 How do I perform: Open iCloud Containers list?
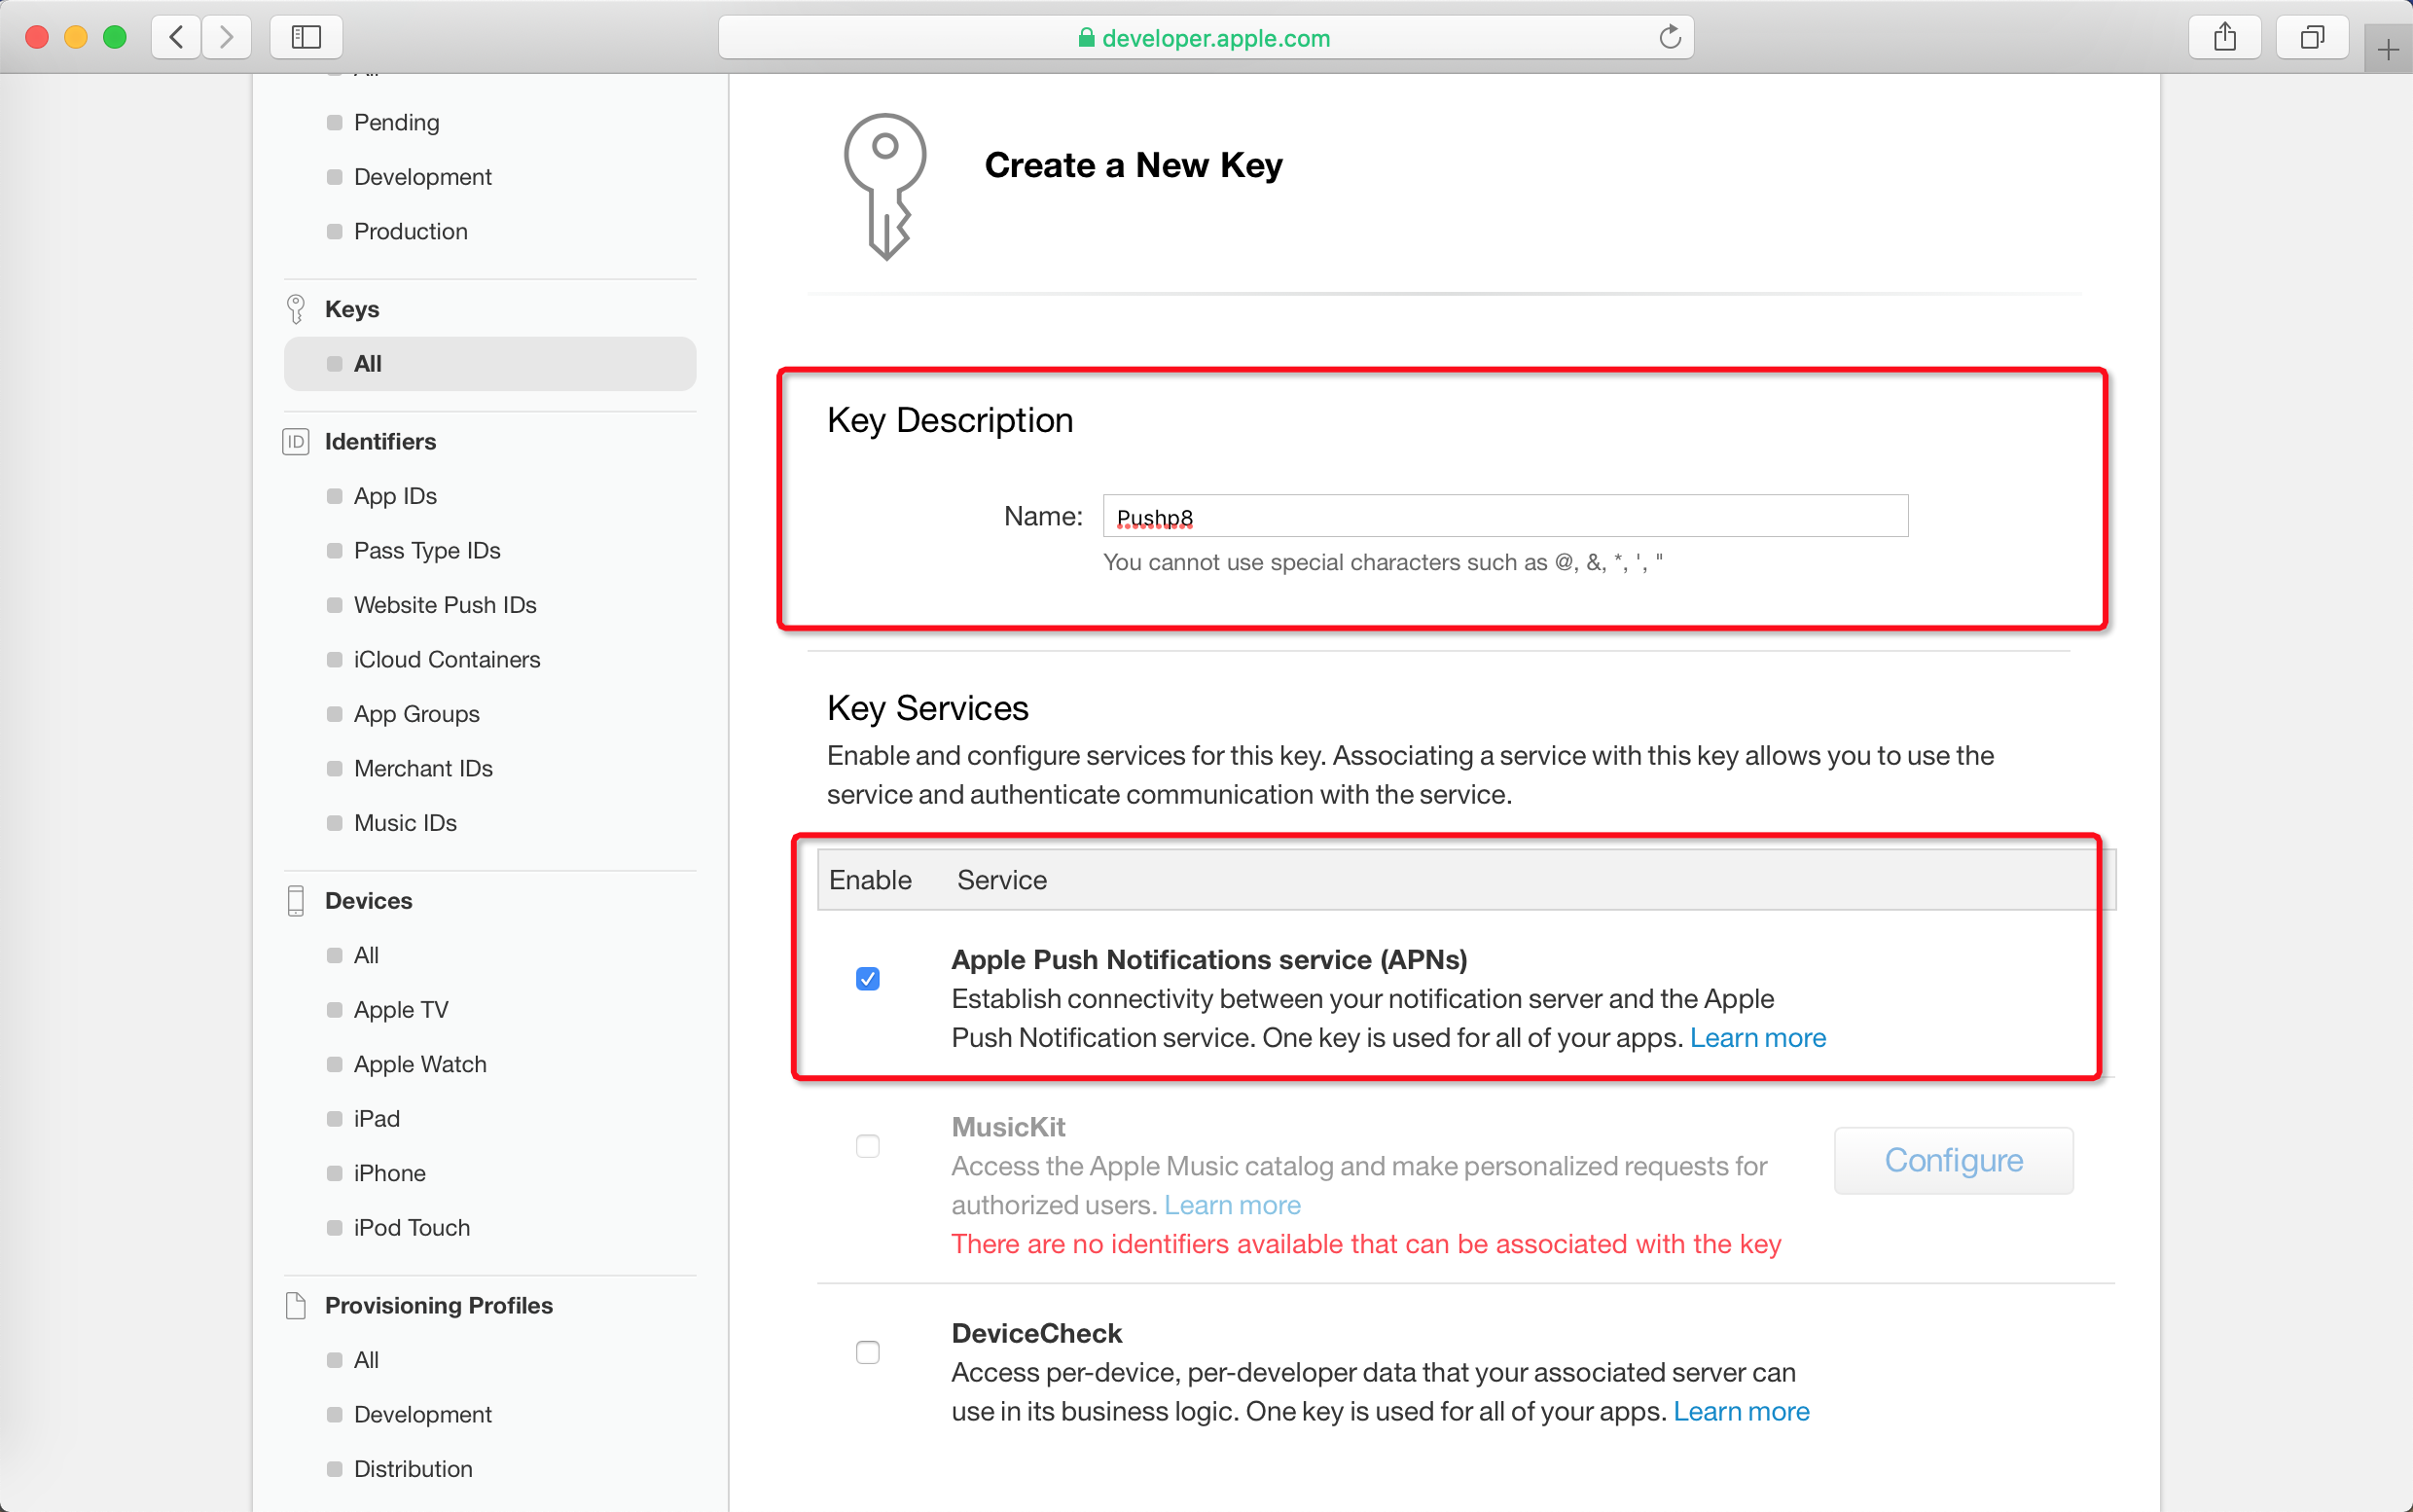447,659
